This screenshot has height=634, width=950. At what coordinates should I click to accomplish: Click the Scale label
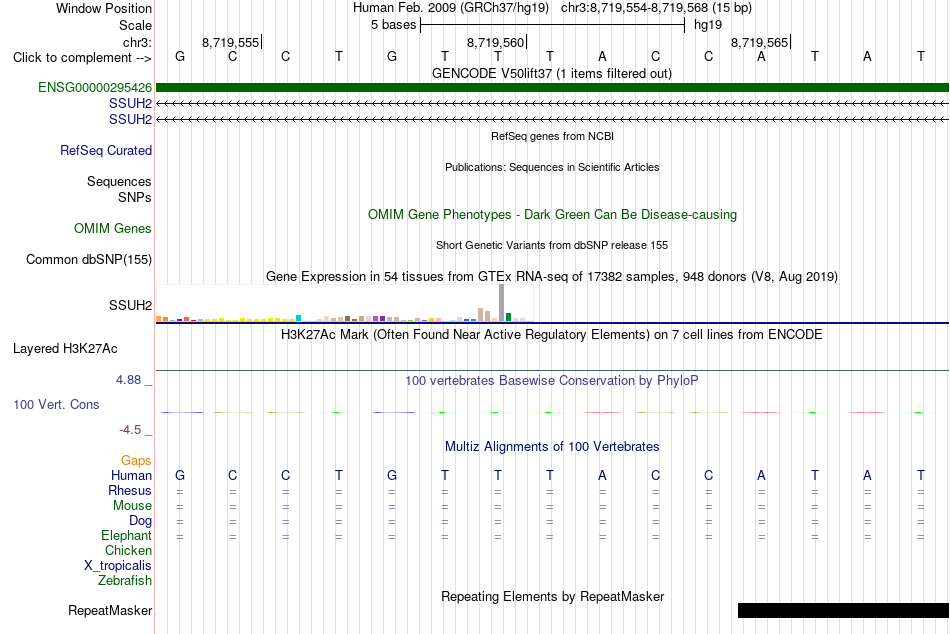[136, 25]
